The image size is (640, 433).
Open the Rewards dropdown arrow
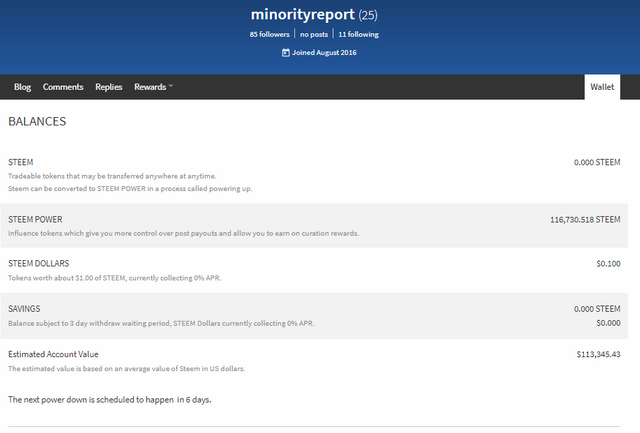pos(171,86)
